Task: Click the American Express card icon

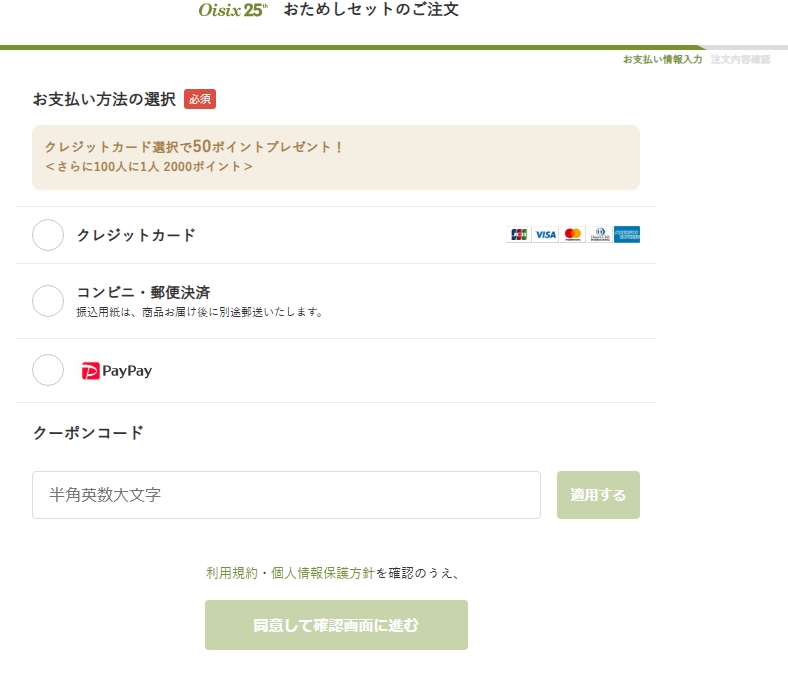Action: pos(627,235)
